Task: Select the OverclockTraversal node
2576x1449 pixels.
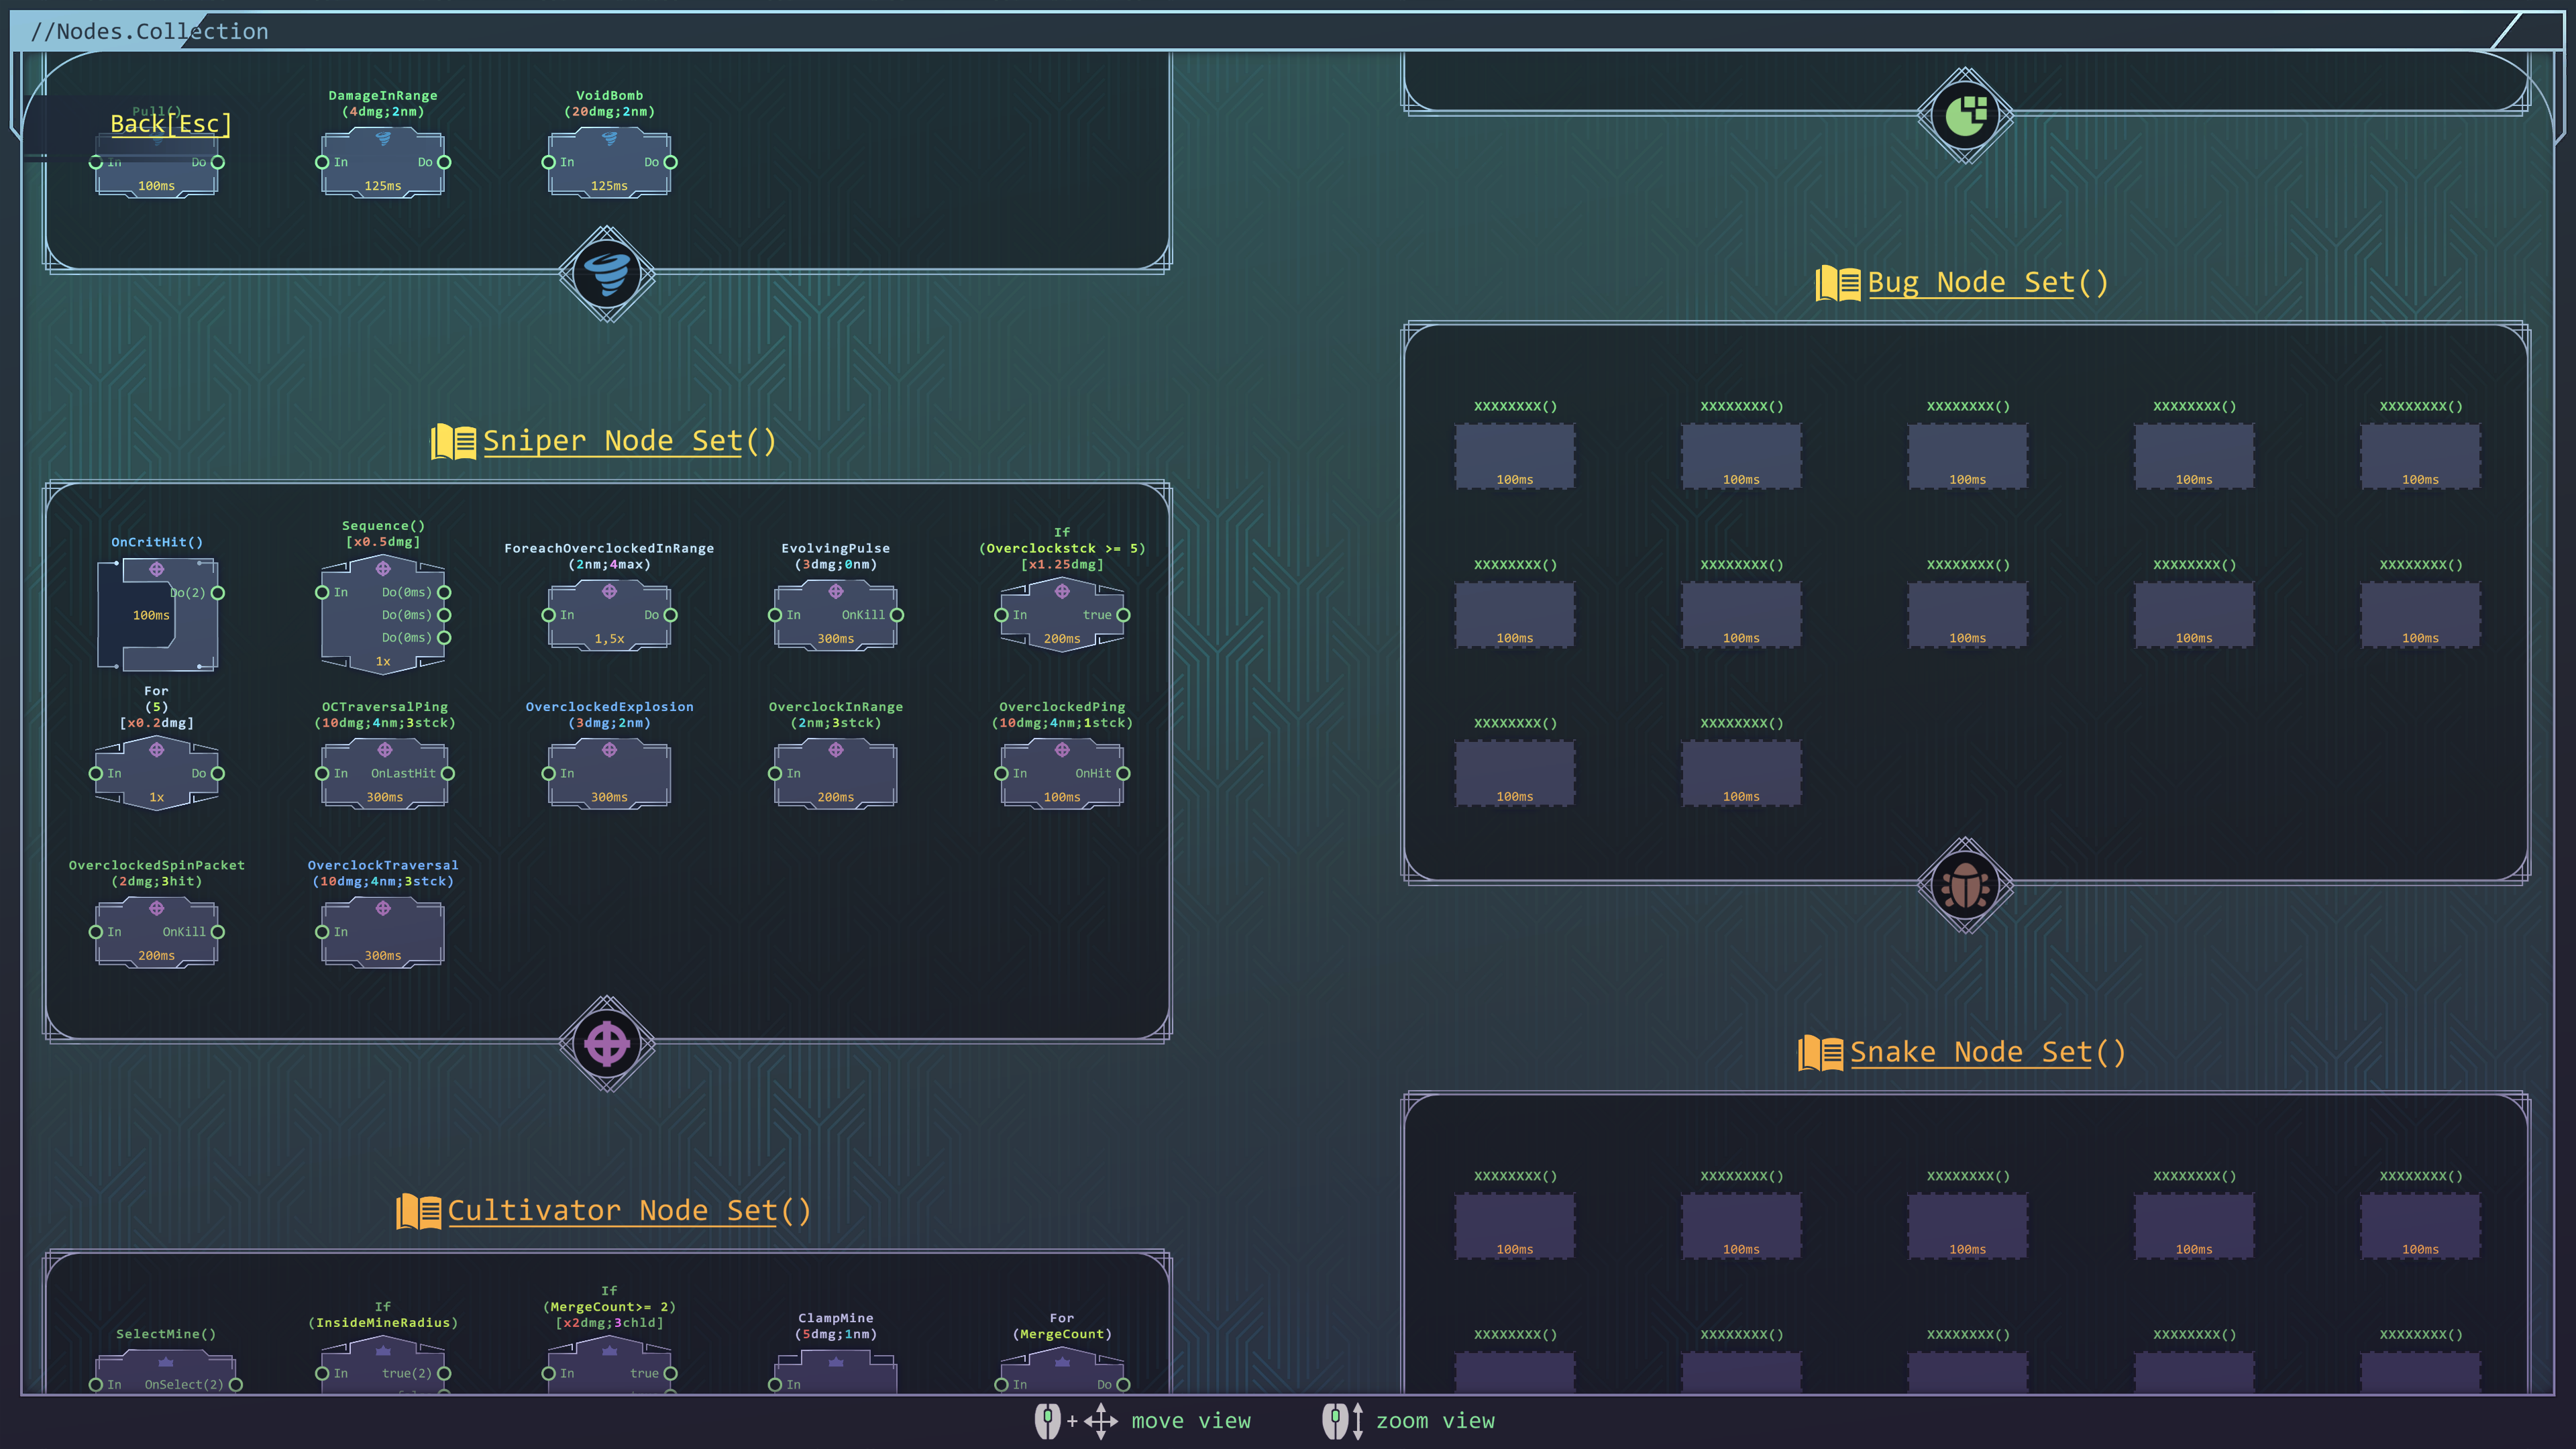Action: click(x=383, y=931)
